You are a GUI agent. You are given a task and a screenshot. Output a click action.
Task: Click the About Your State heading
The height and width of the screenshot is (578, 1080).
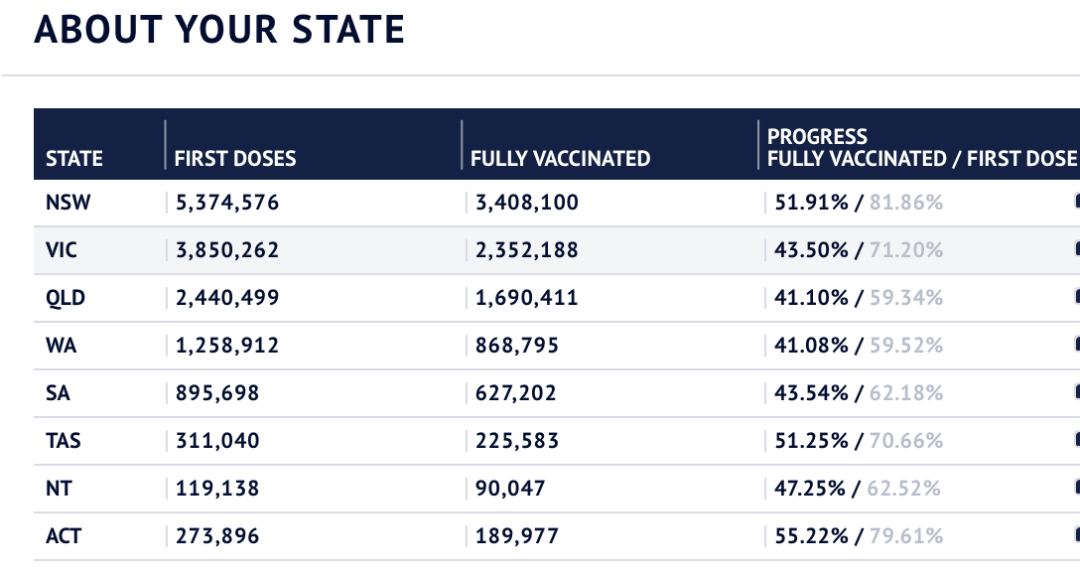220,30
